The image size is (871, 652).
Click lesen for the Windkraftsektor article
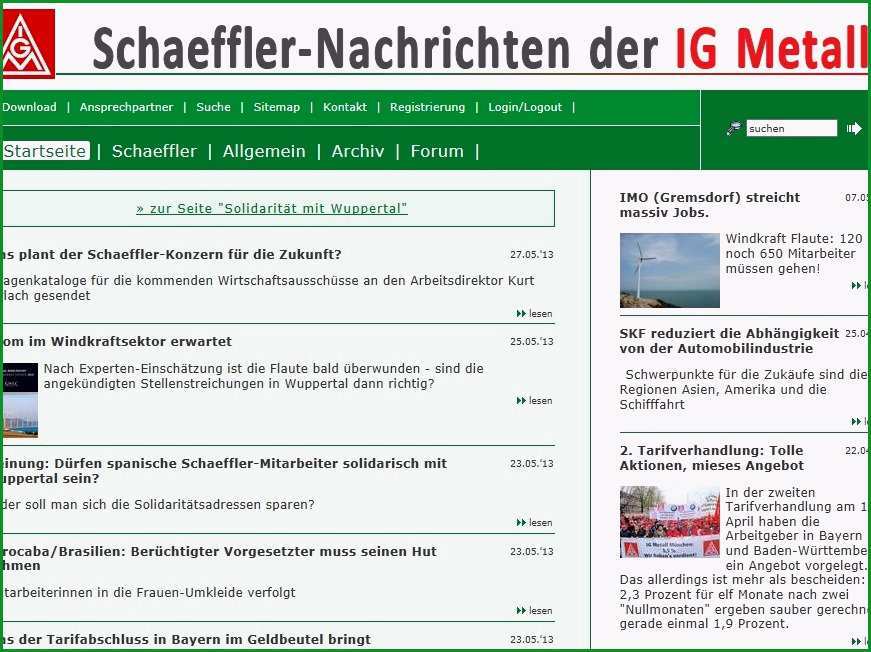534,400
